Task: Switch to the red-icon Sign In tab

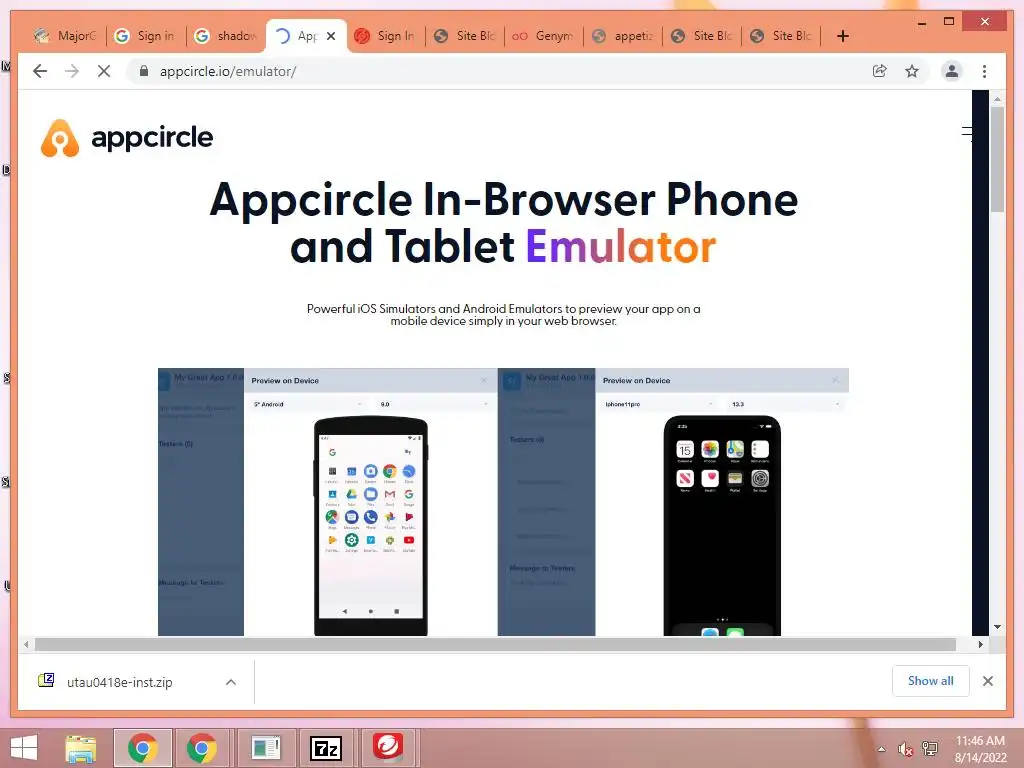Action: tap(386, 36)
